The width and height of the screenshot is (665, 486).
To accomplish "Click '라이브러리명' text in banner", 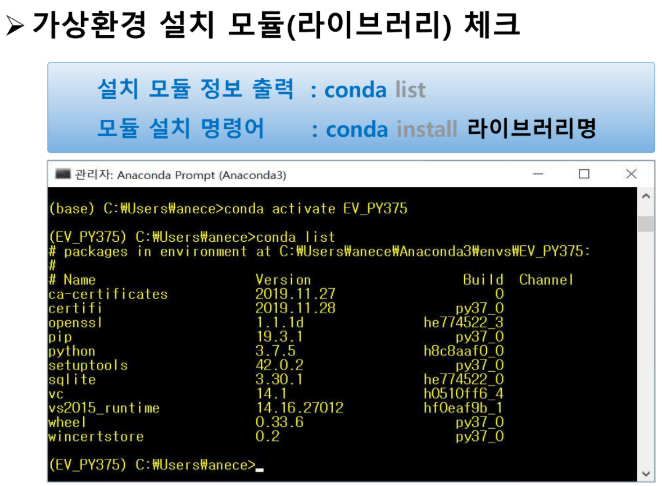I will [532, 128].
